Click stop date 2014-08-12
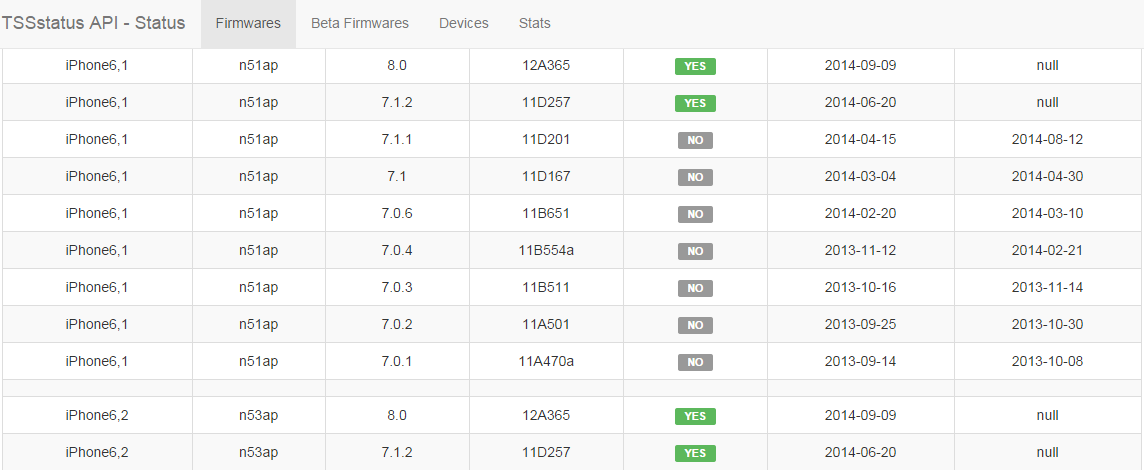1144x470 pixels. (x=1048, y=139)
